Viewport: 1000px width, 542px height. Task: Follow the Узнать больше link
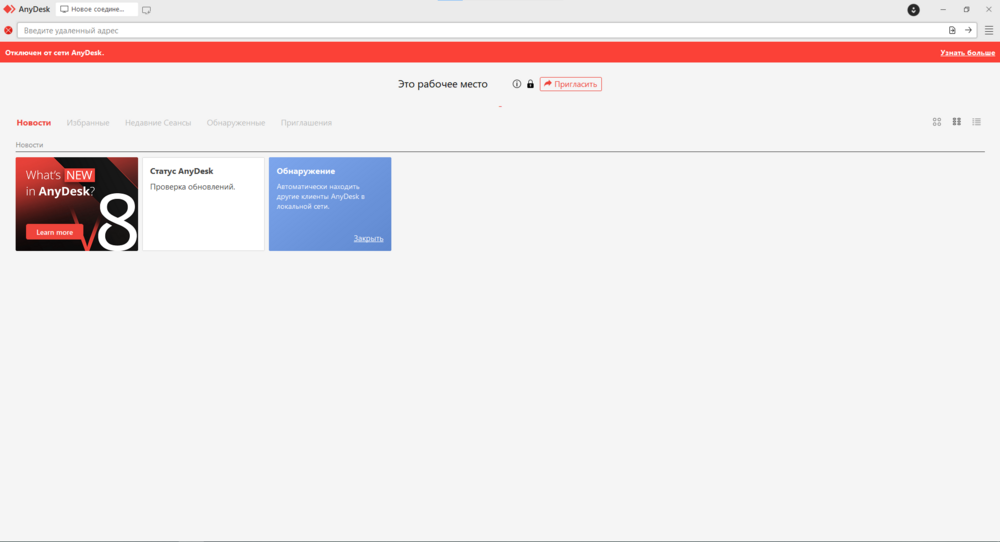tap(967, 53)
